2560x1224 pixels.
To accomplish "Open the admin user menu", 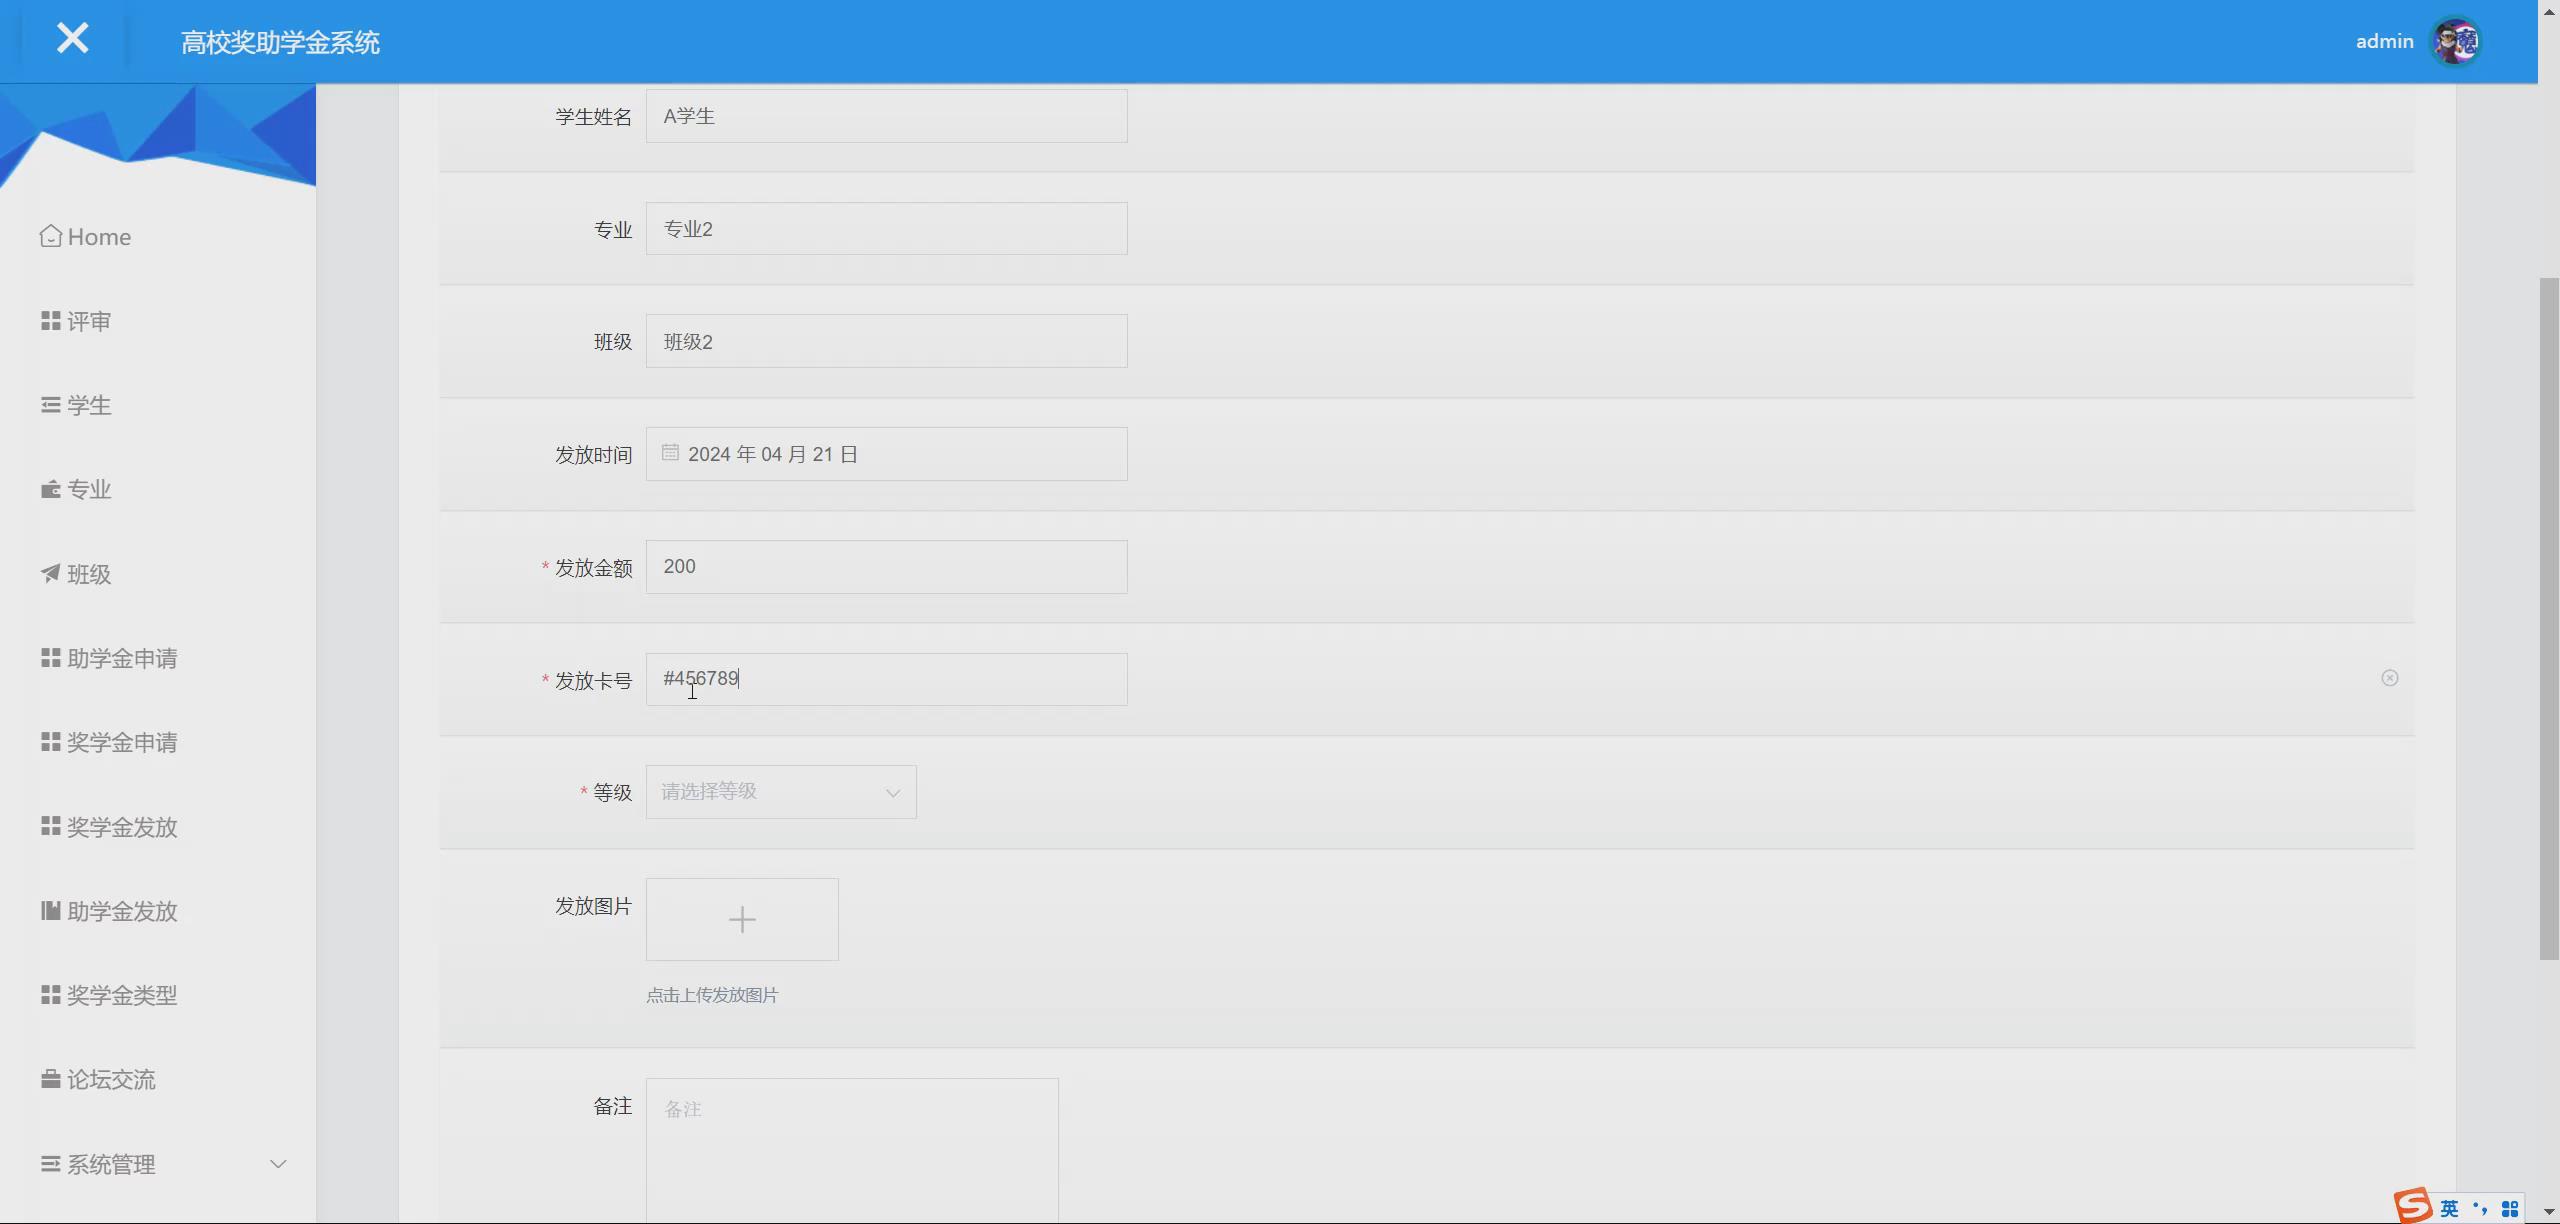I will tap(2384, 42).
